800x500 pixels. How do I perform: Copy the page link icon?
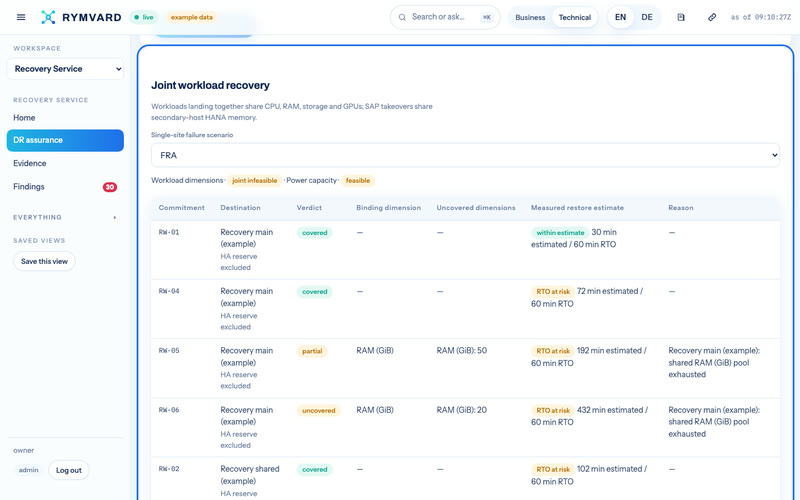tap(712, 17)
